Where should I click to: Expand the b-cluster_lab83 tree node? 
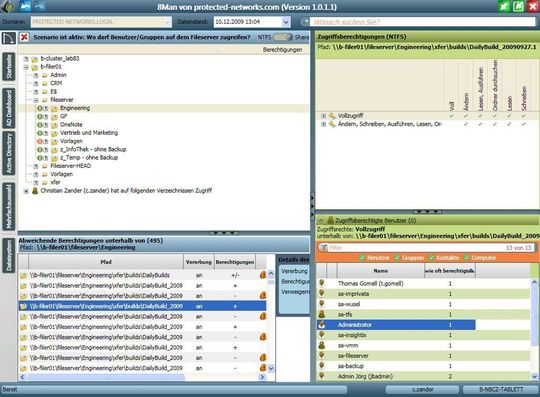[26, 59]
